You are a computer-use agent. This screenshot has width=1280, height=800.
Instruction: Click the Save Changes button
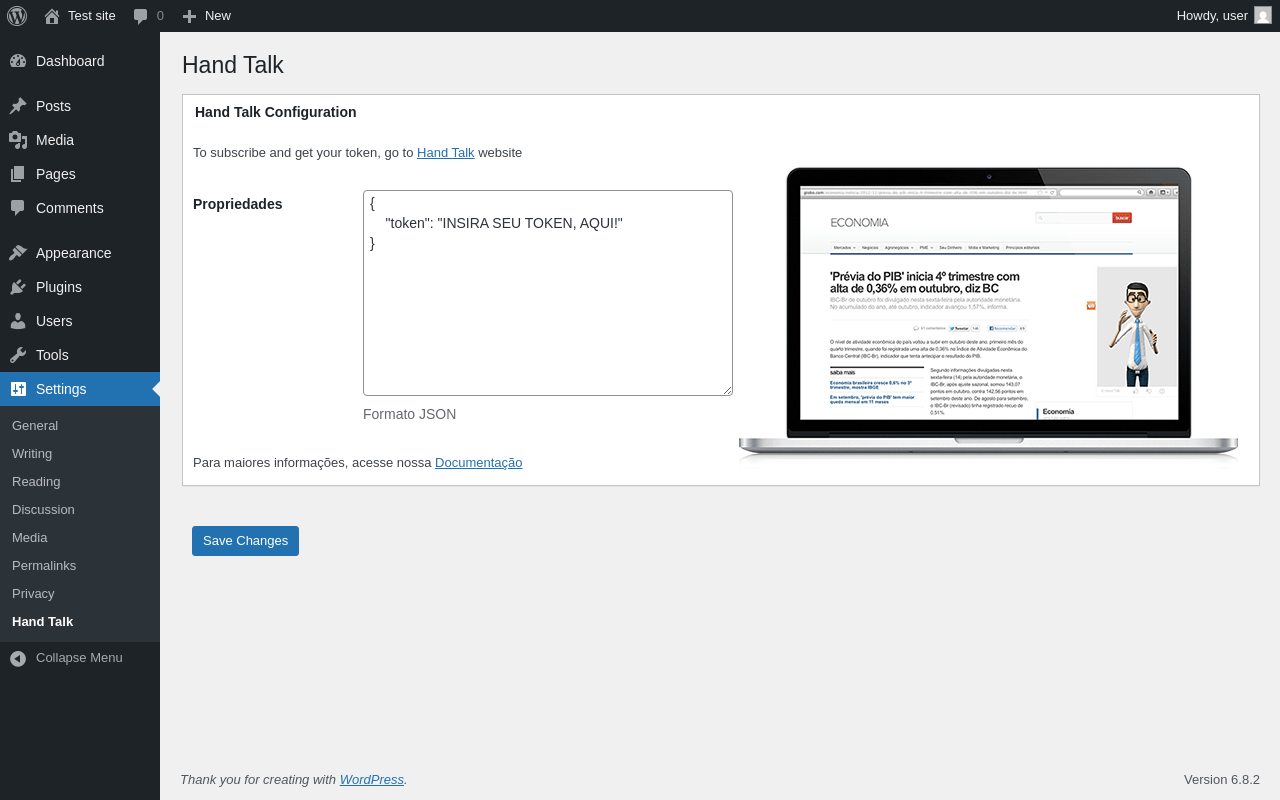(x=245, y=541)
